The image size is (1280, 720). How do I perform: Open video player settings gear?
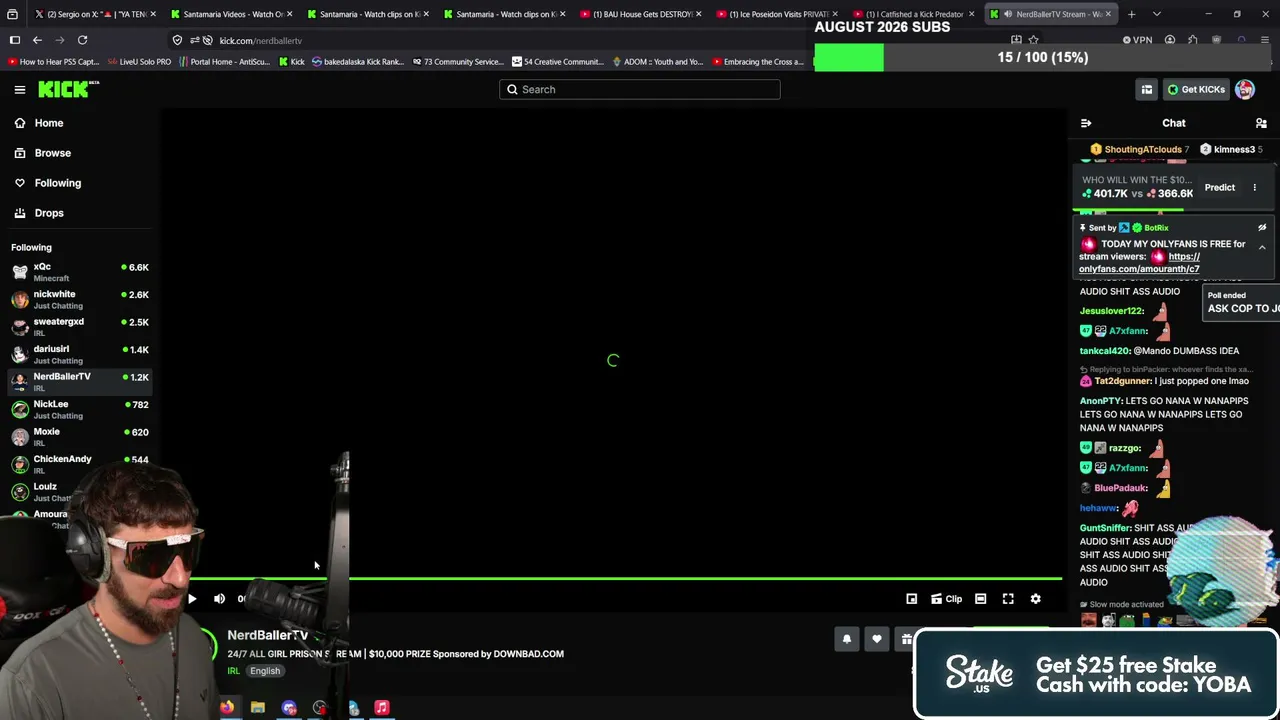[x=1036, y=599]
